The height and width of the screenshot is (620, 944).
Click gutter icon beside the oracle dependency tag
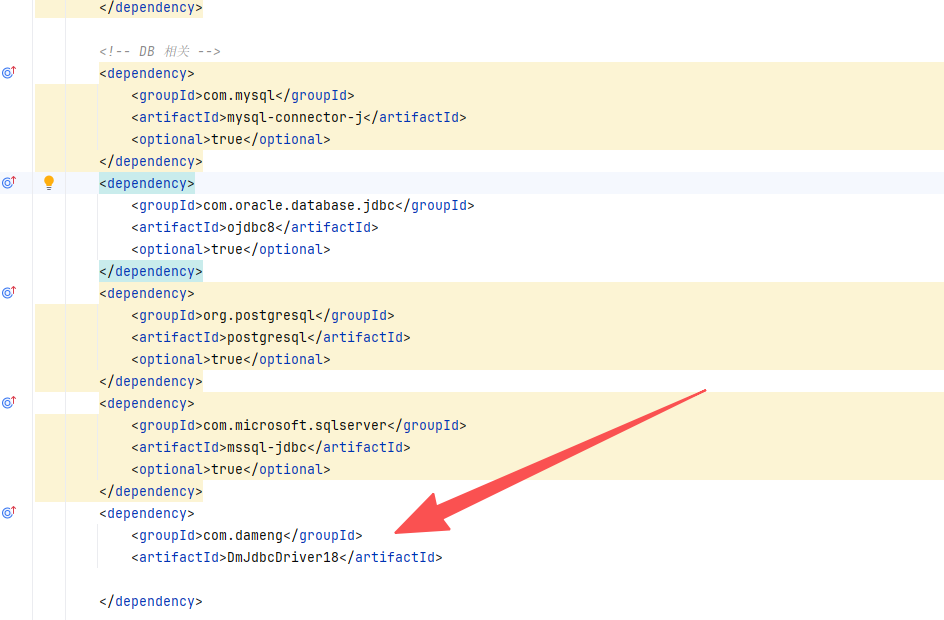pyautogui.click(x=9, y=183)
